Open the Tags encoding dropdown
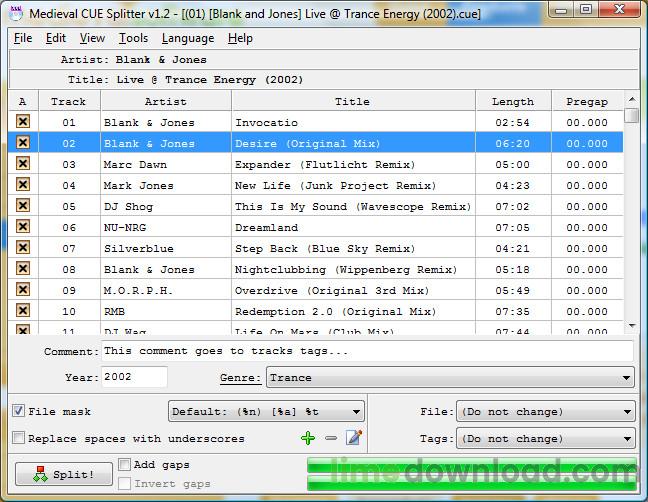The width and height of the screenshot is (648, 502). [x=545, y=438]
